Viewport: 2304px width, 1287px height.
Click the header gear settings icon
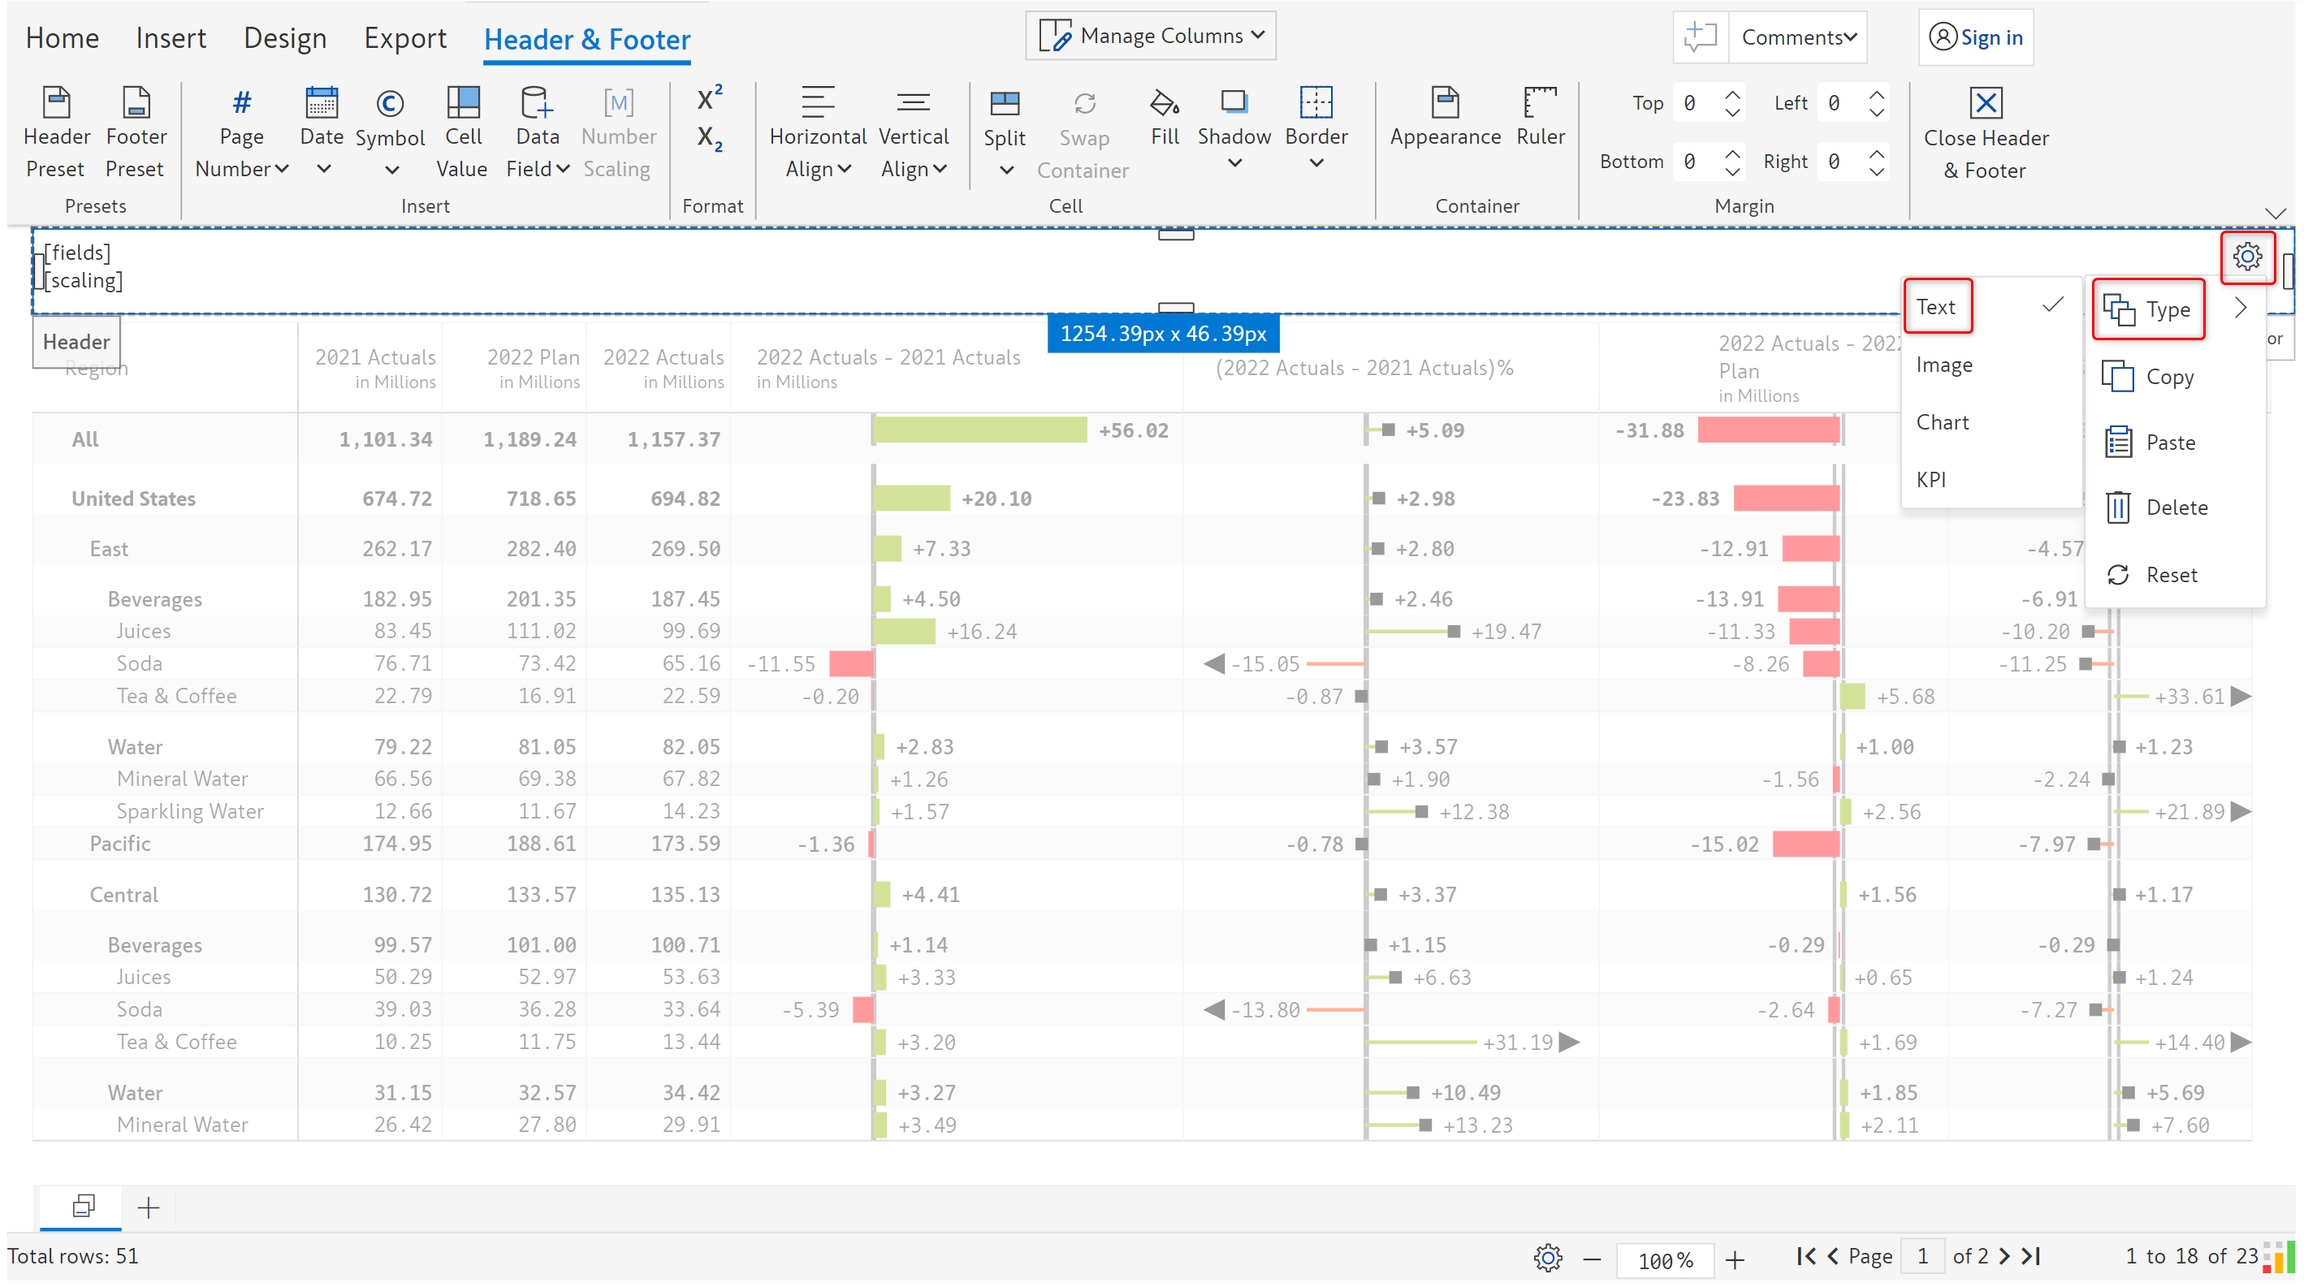[2247, 257]
